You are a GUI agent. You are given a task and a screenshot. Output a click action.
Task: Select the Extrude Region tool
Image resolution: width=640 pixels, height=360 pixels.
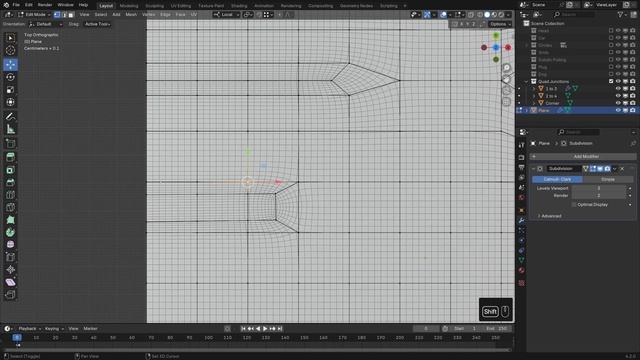10,157
